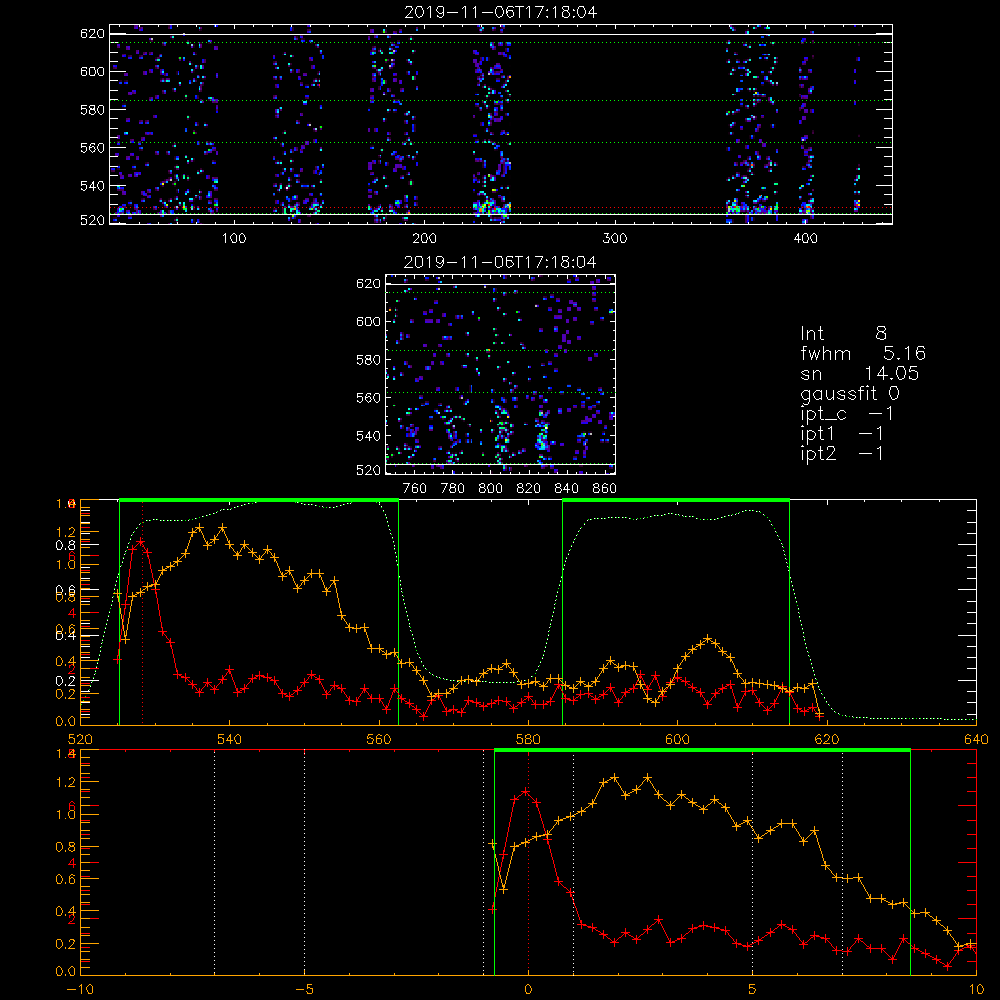
Task: Click x-axis label '10' of the bottom plot
Action: pos(976,989)
